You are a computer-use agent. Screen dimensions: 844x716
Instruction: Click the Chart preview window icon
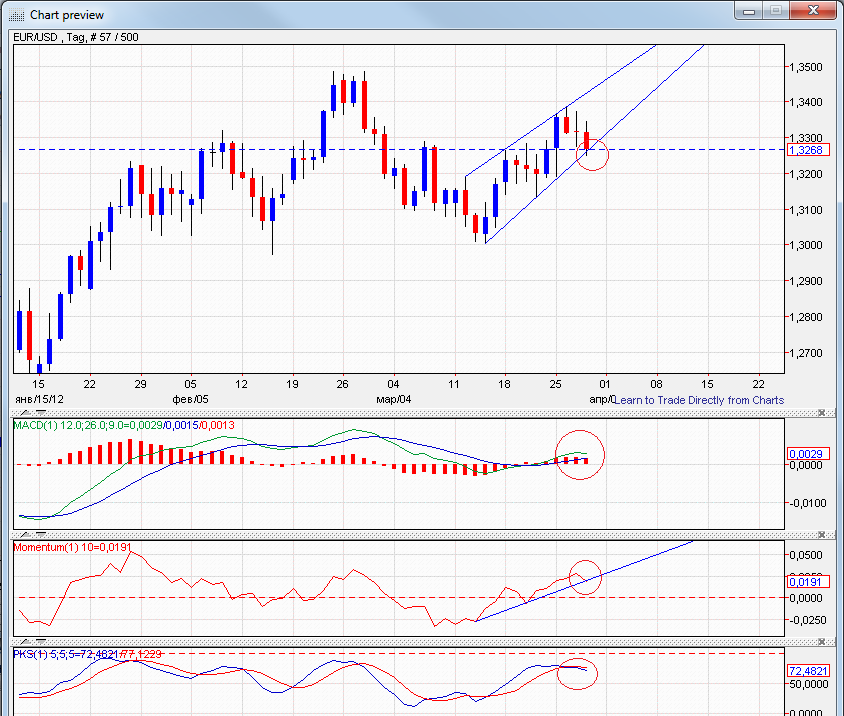17,15
